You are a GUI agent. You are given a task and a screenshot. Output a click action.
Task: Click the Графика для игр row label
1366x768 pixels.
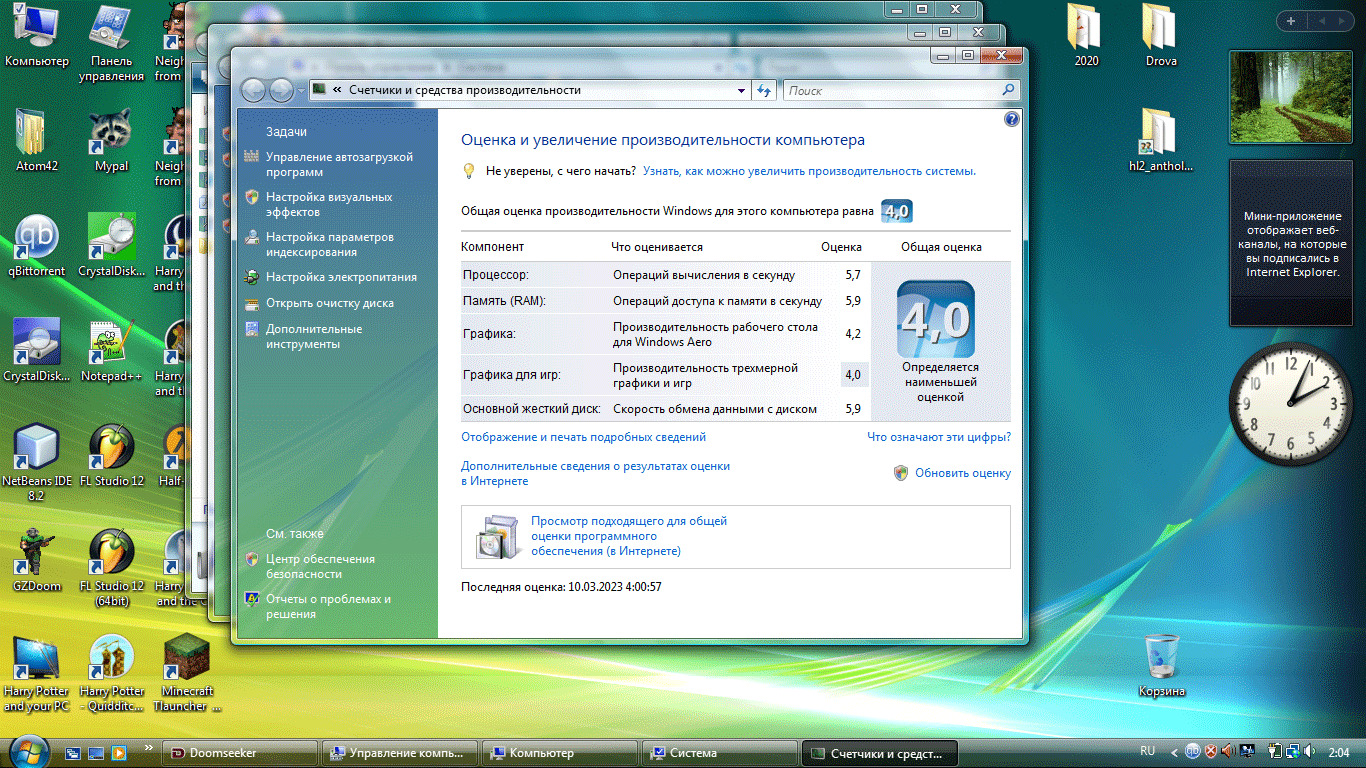point(511,375)
